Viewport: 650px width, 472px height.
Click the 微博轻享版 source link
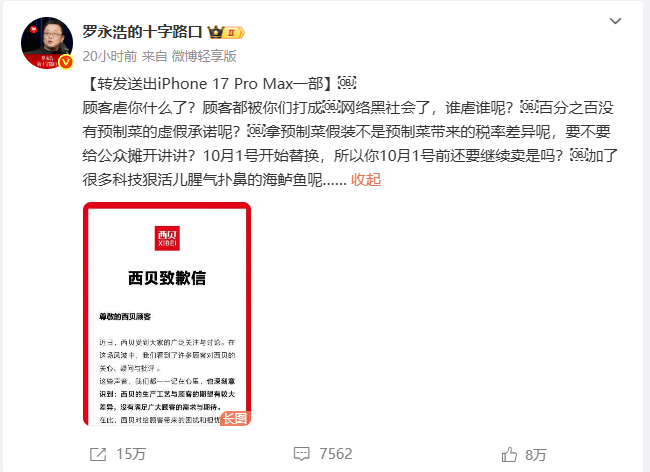pos(204,56)
